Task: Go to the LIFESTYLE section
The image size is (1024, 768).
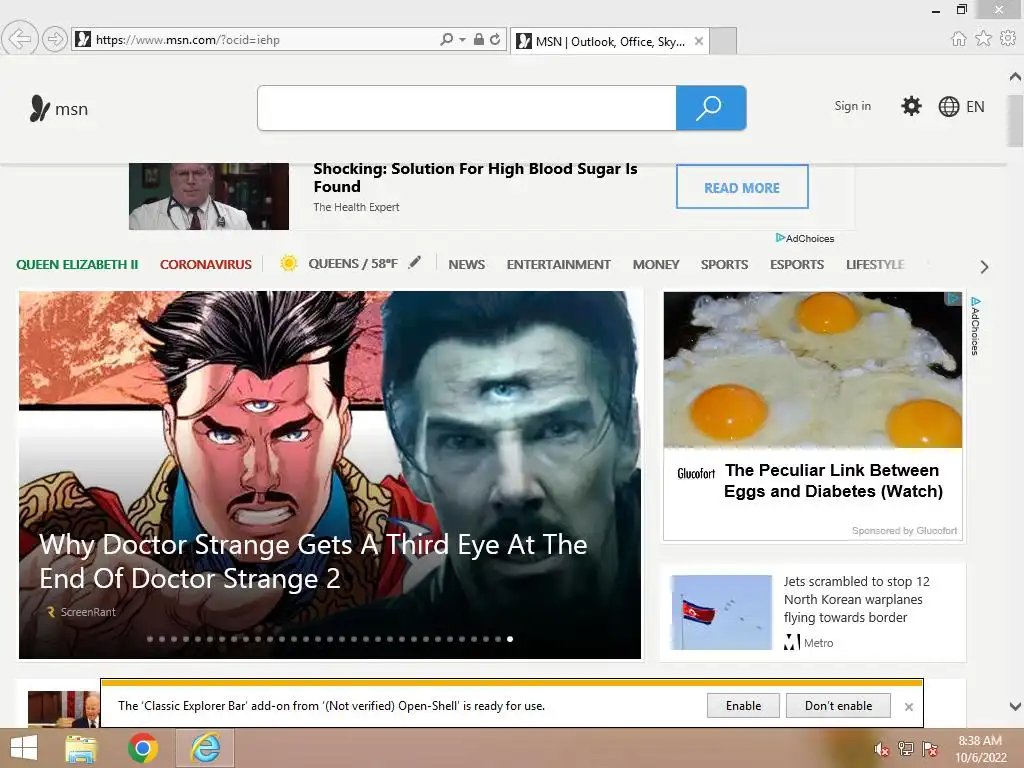Action: click(x=875, y=264)
